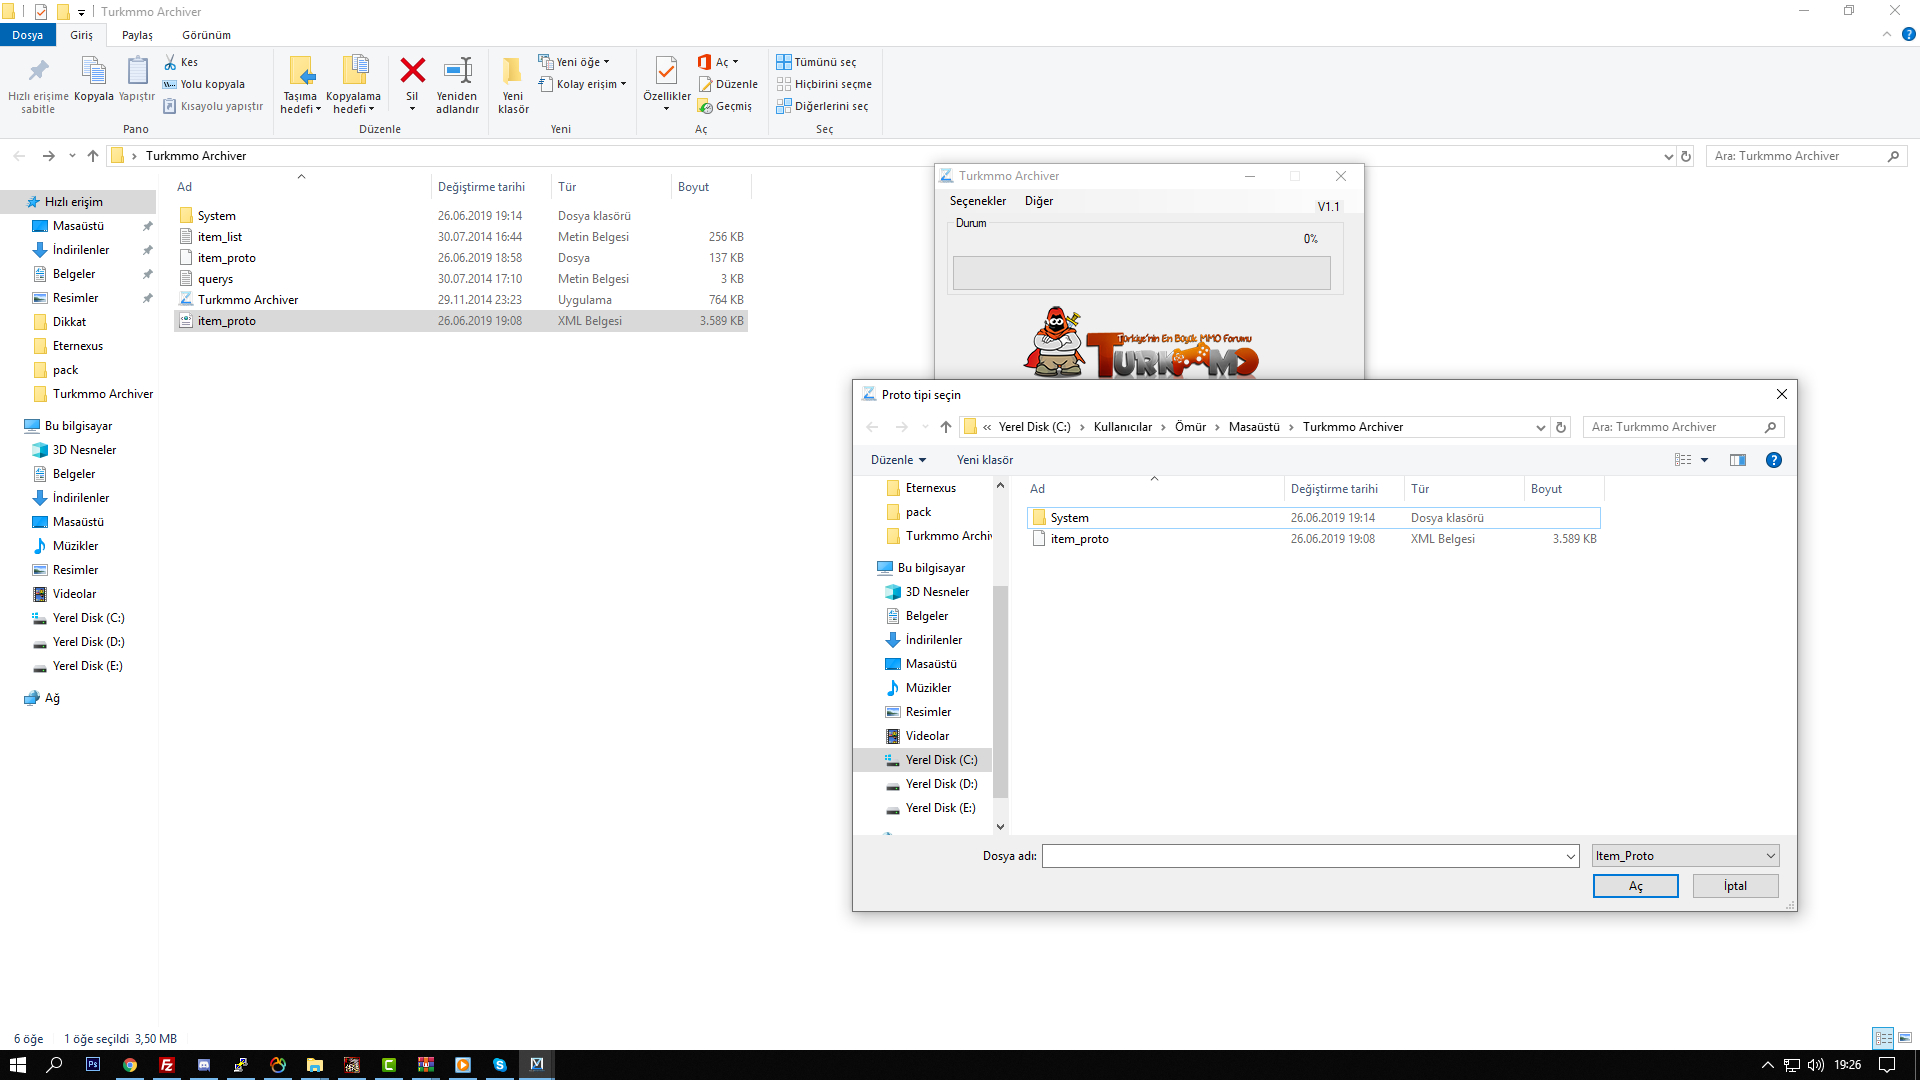This screenshot has height=1080, width=1920.
Task: Create a folder with Yeni klasör ribbon icon
Action: point(513,70)
